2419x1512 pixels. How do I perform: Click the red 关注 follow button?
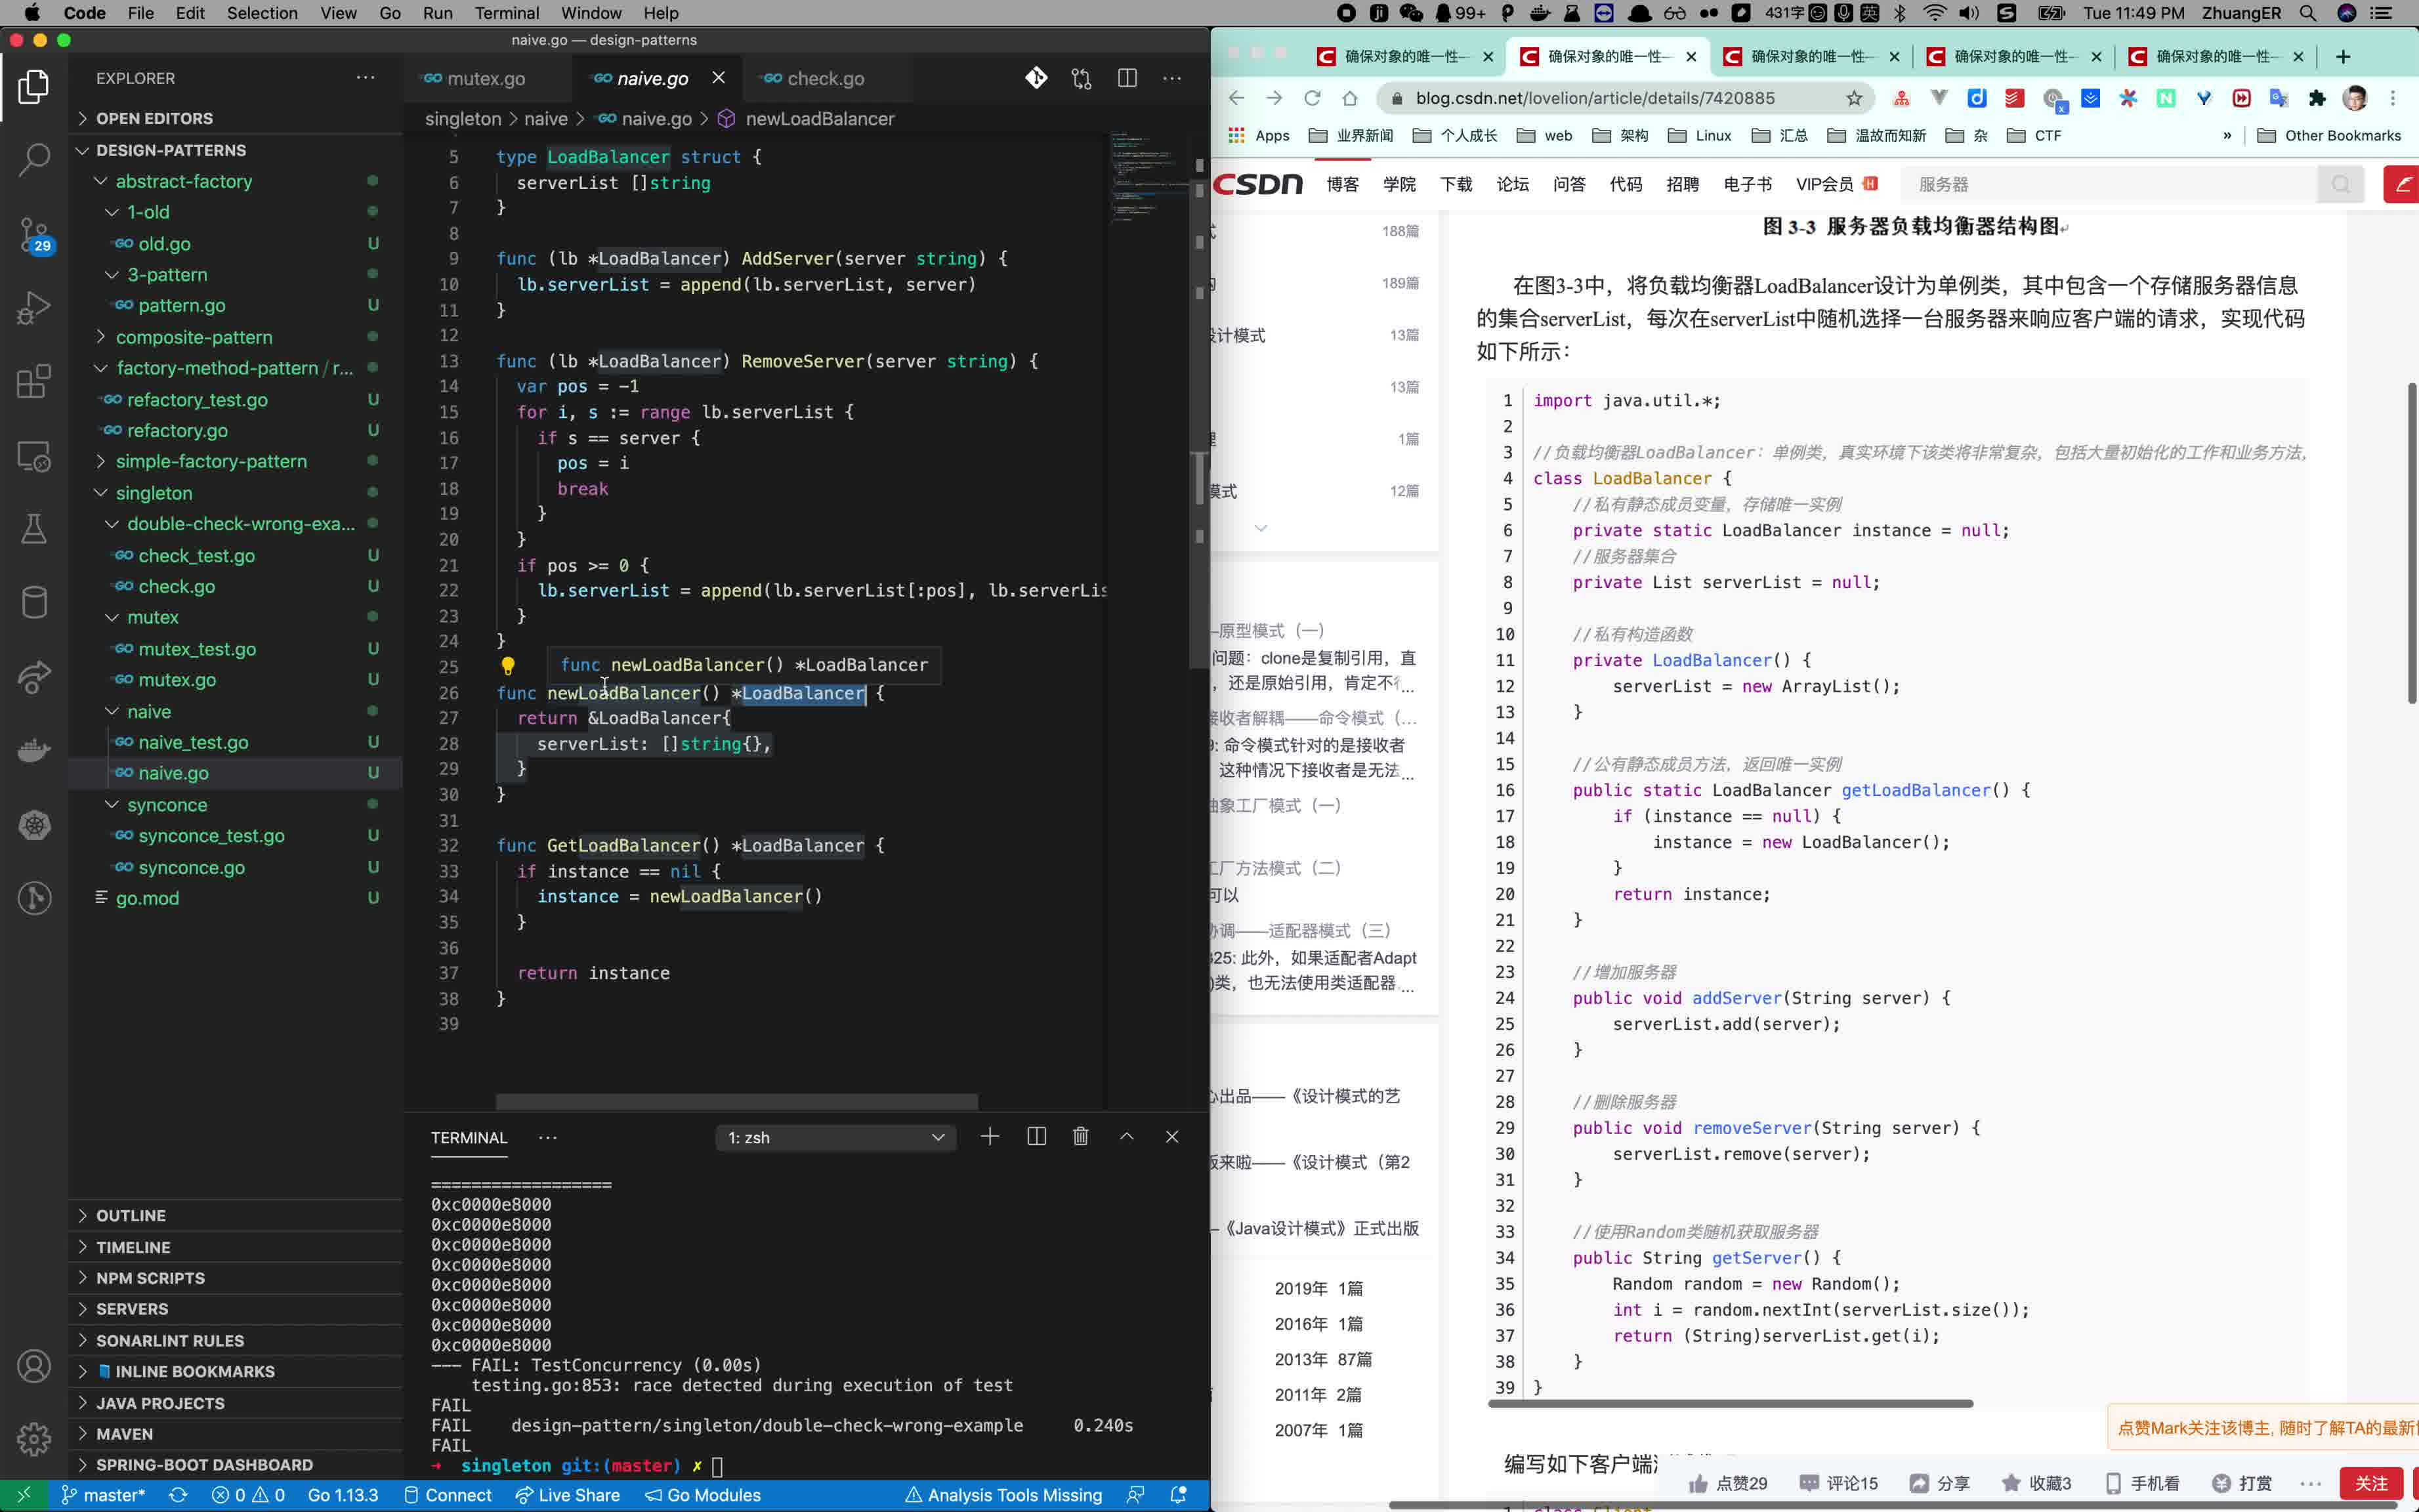click(2371, 1483)
